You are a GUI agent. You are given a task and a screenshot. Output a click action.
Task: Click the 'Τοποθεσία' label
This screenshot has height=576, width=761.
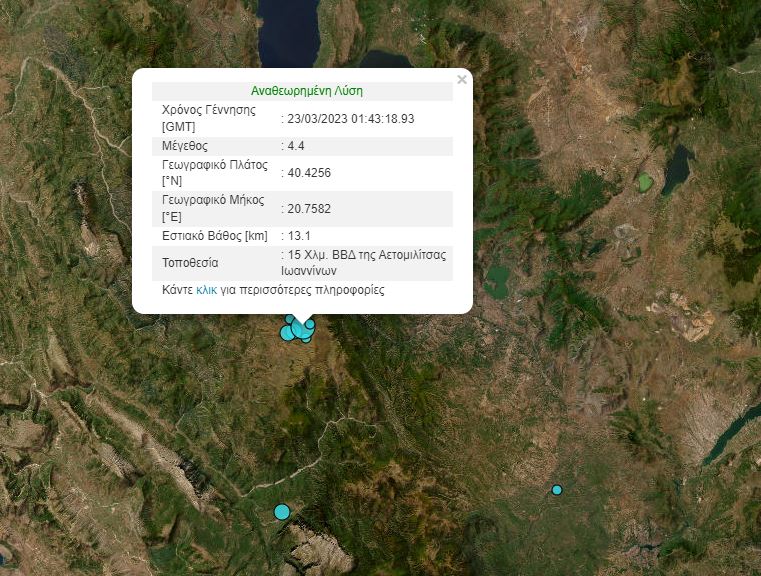coord(190,263)
